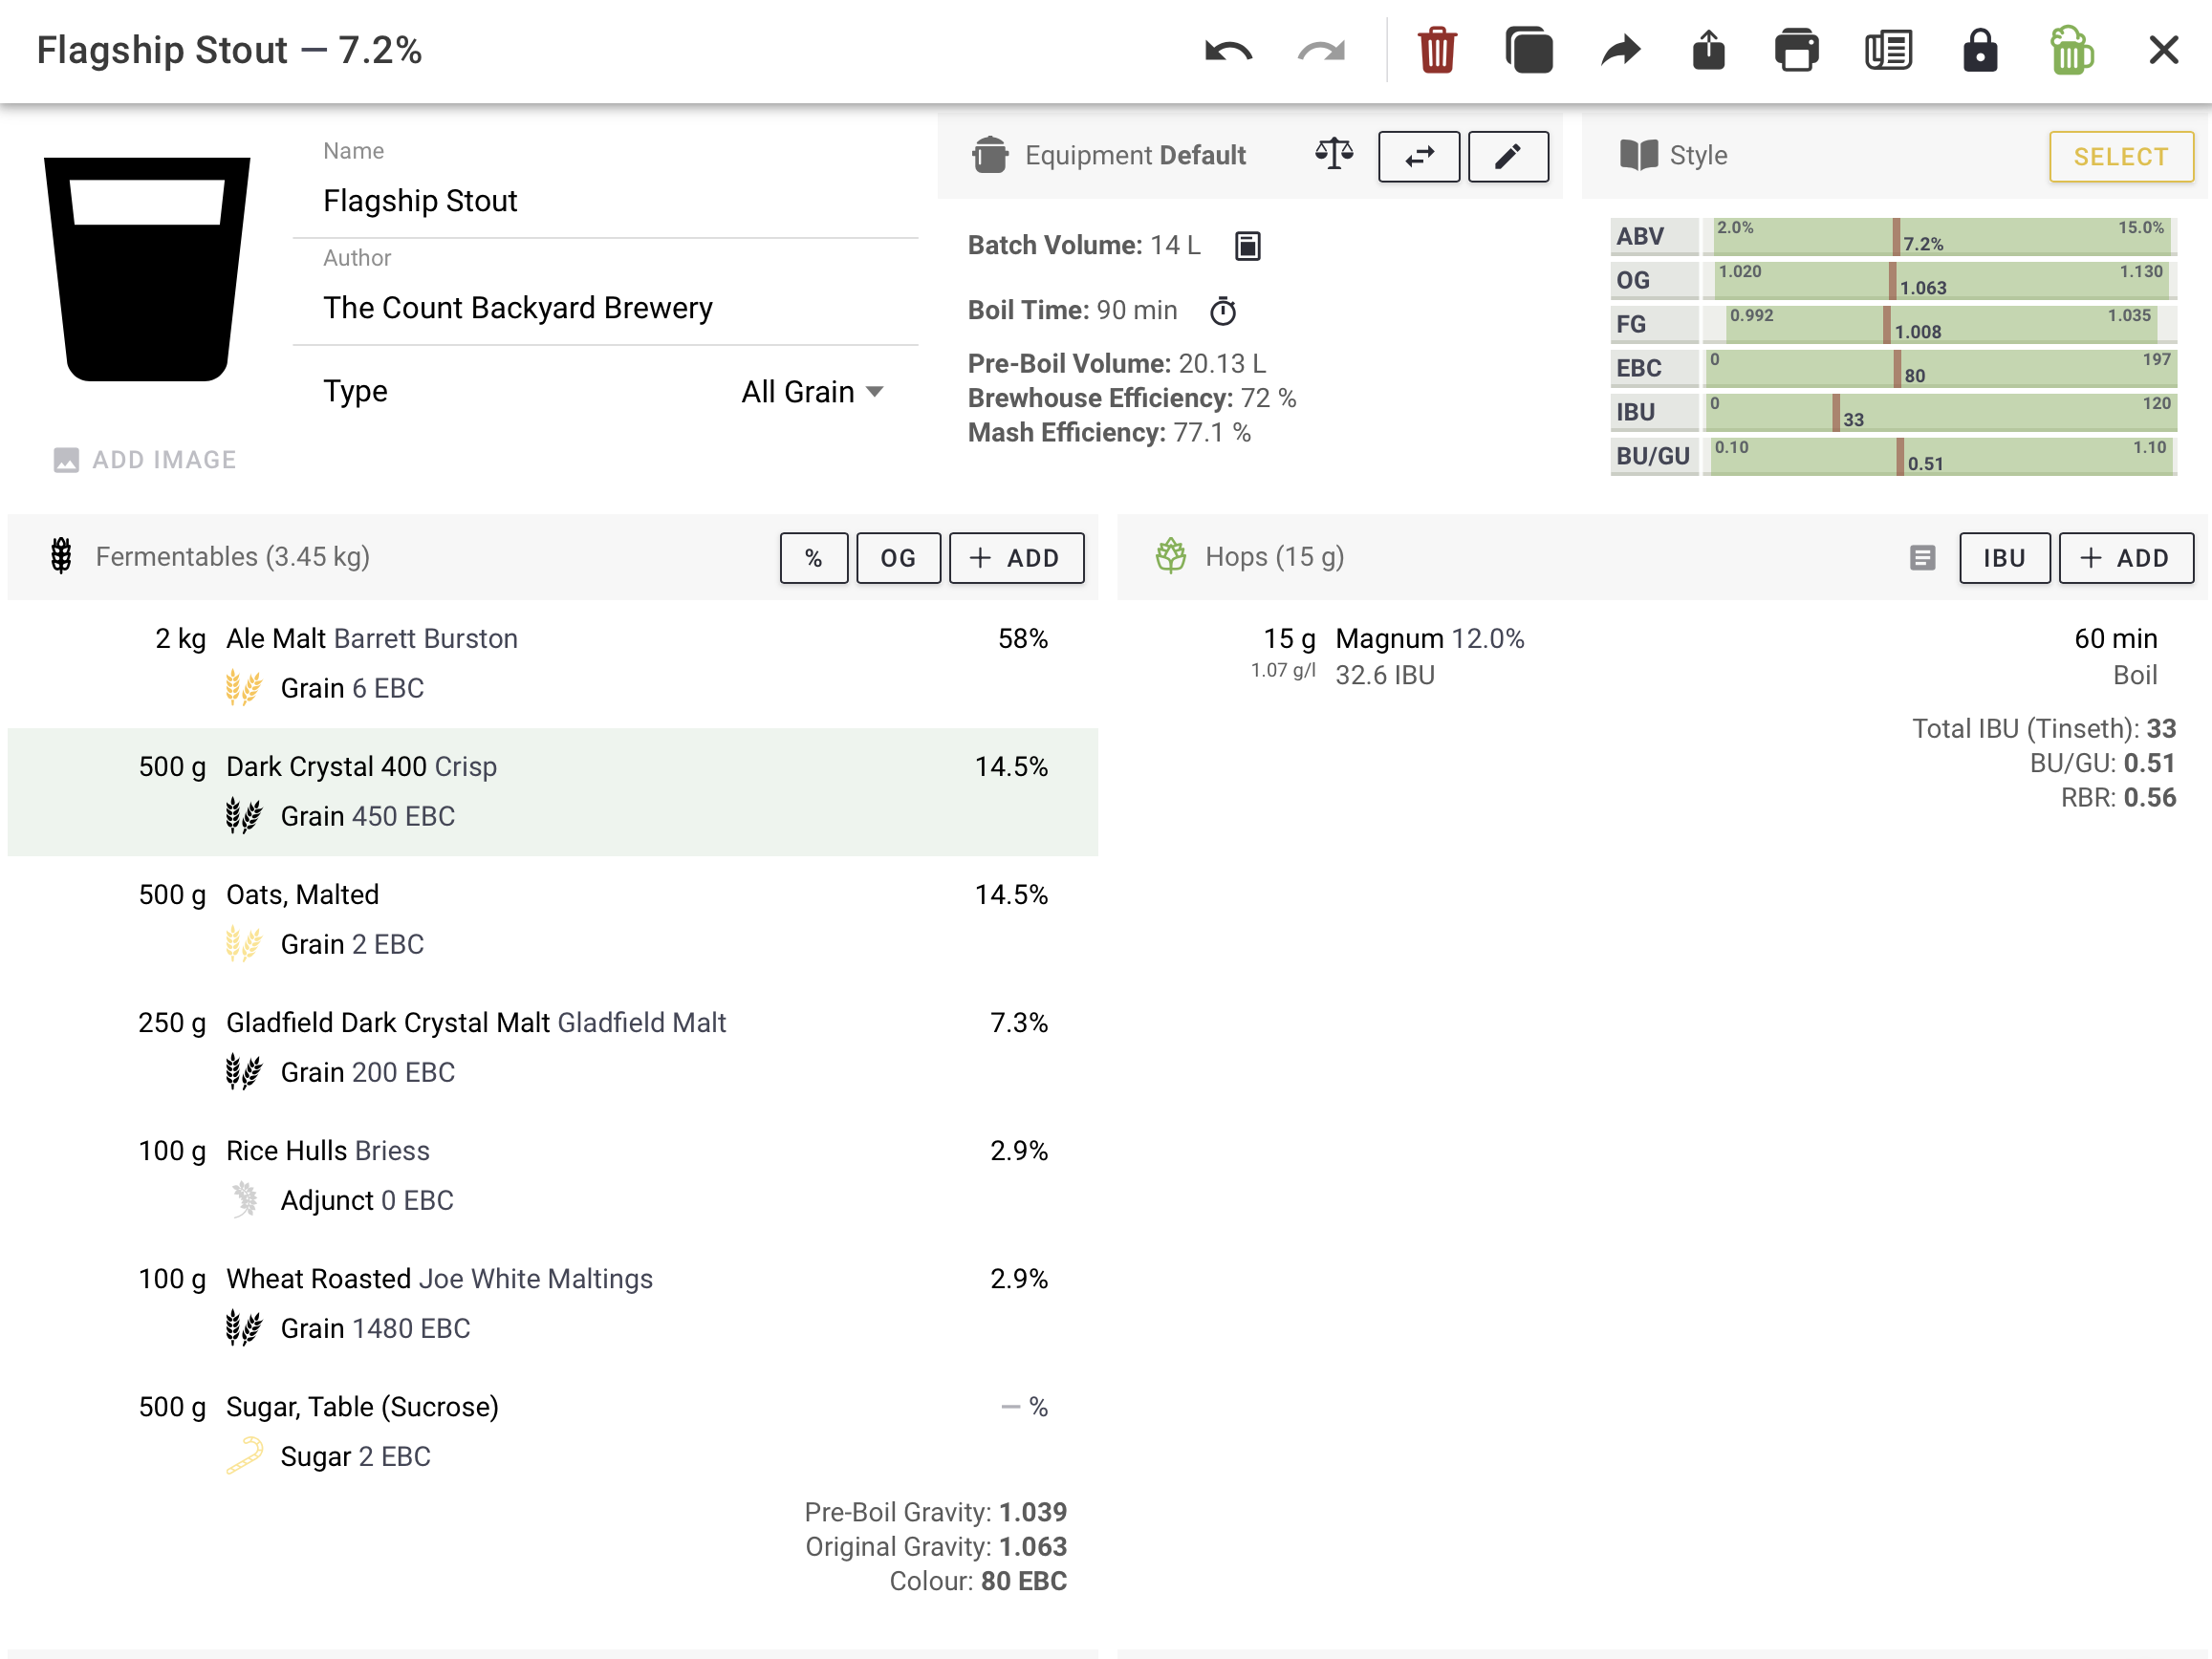Click the print recipe icon
Viewport: 2212px width, 1659px height.
tap(1796, 50)
